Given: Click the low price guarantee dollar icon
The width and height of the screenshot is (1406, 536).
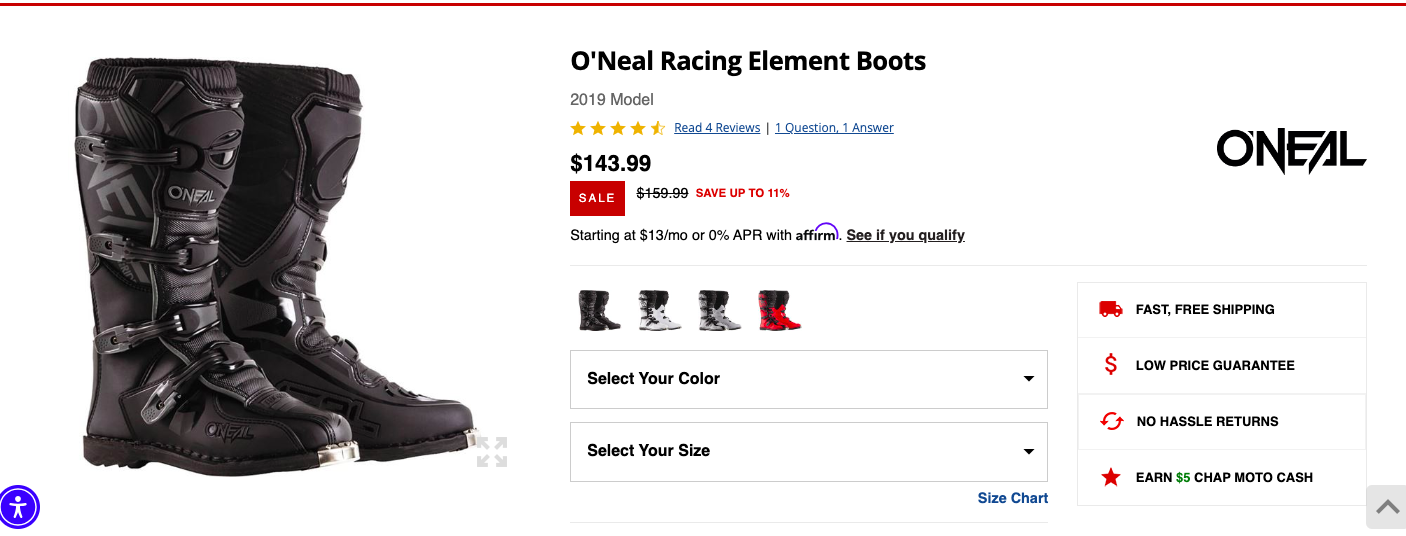Looking at the screenshot, I should pyautogui.click(x=1110, y=365).
